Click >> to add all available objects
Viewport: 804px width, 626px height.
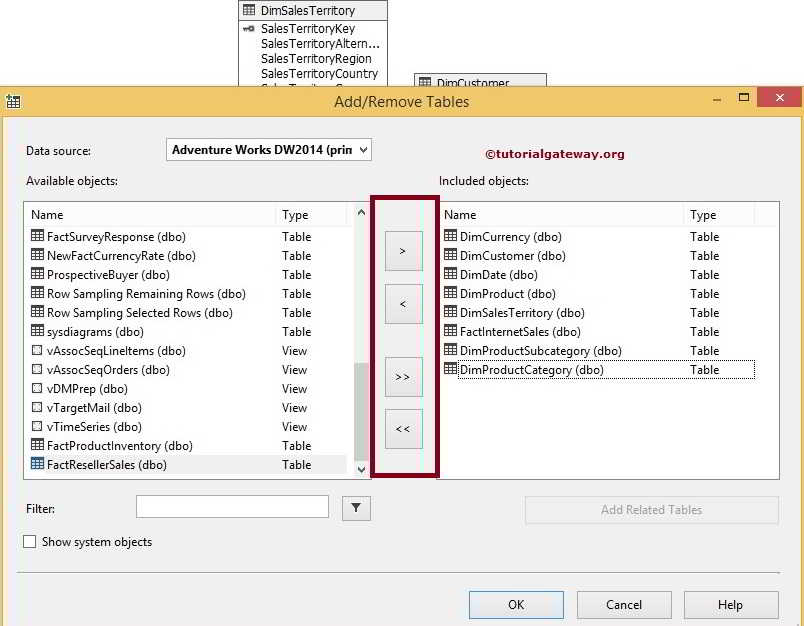[404, 377]
